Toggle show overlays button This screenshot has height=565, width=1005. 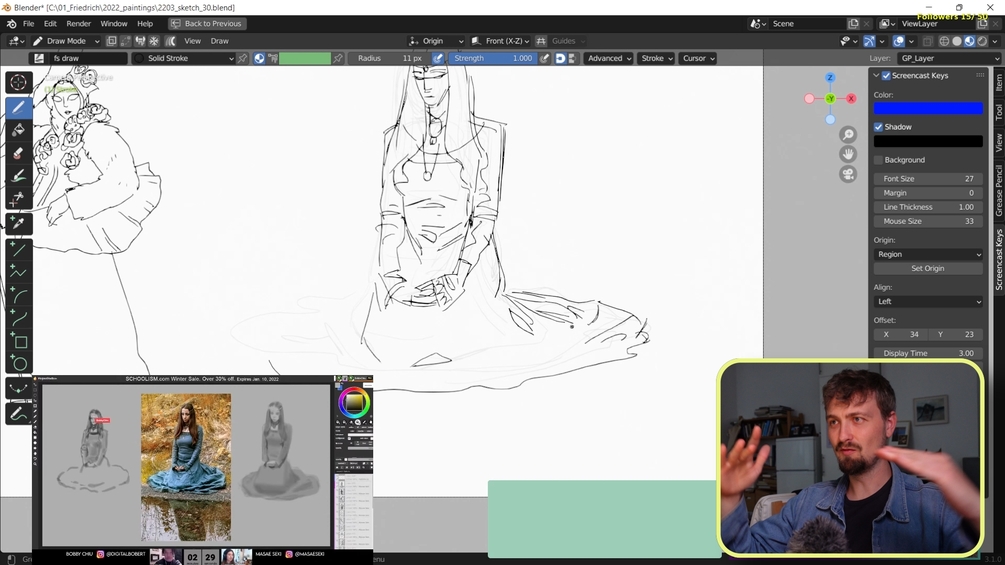pos(899,41)
